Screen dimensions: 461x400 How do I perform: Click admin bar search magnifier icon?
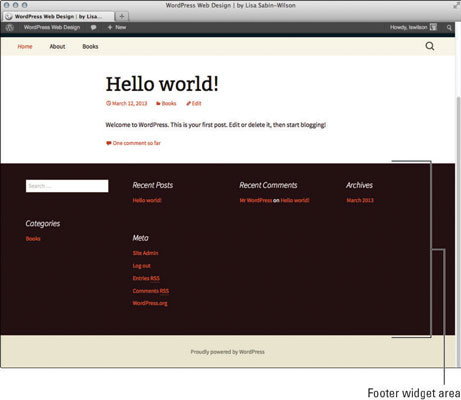click(449, 28)
